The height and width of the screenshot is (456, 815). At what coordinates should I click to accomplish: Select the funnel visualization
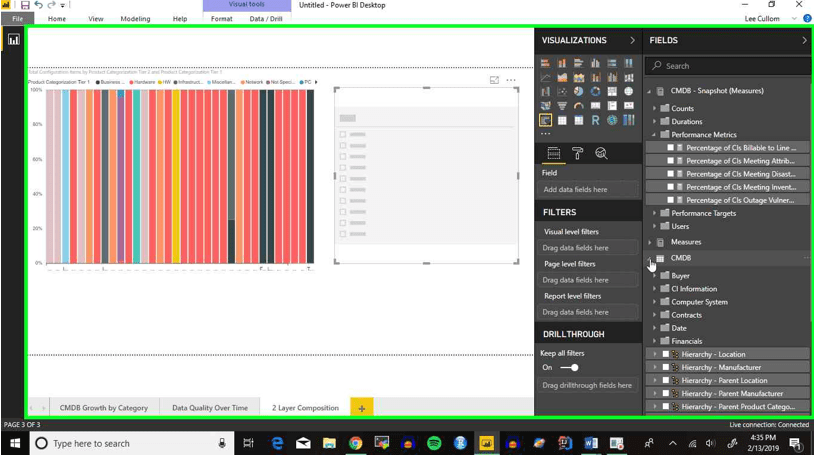(x=562, y=106)
